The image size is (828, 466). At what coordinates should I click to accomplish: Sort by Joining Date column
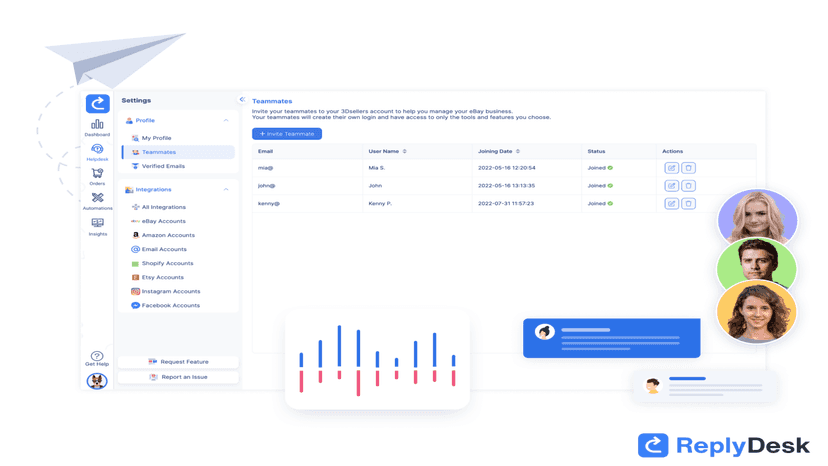click(518, 151)
